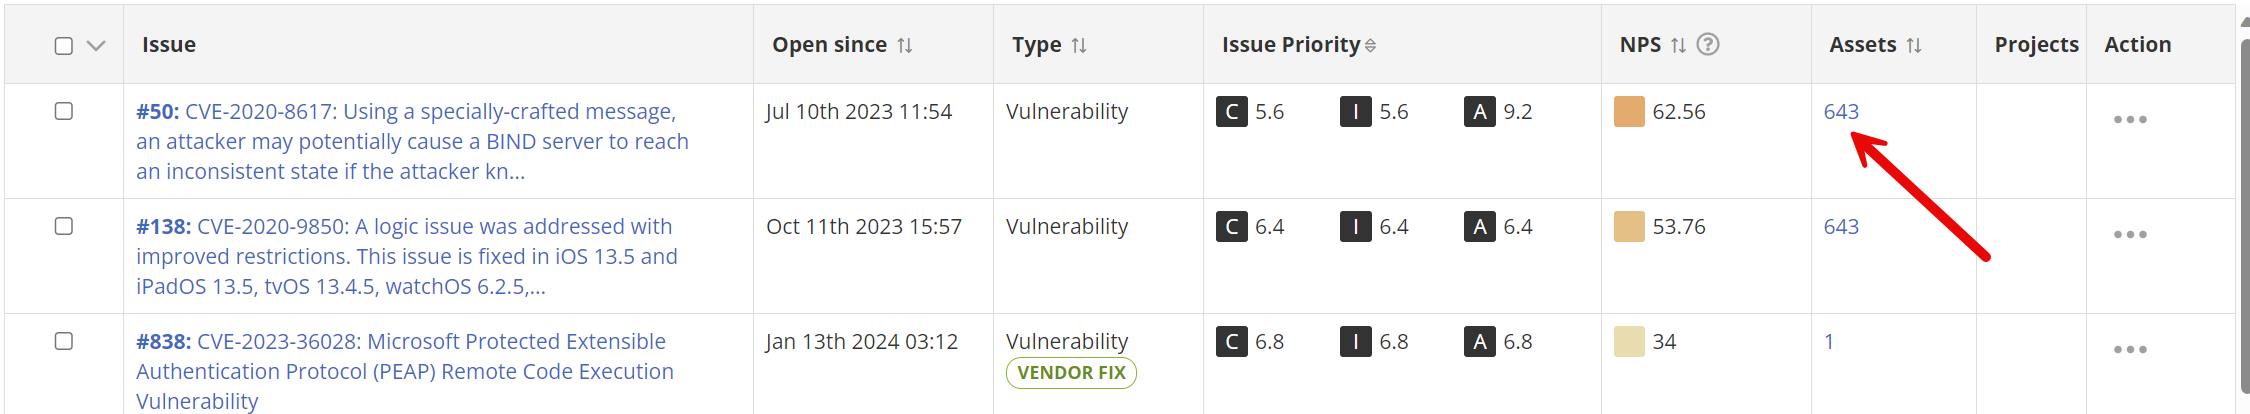Open the NPS help question mark
Screen dimensions: 2250x414
(1708, 44)
